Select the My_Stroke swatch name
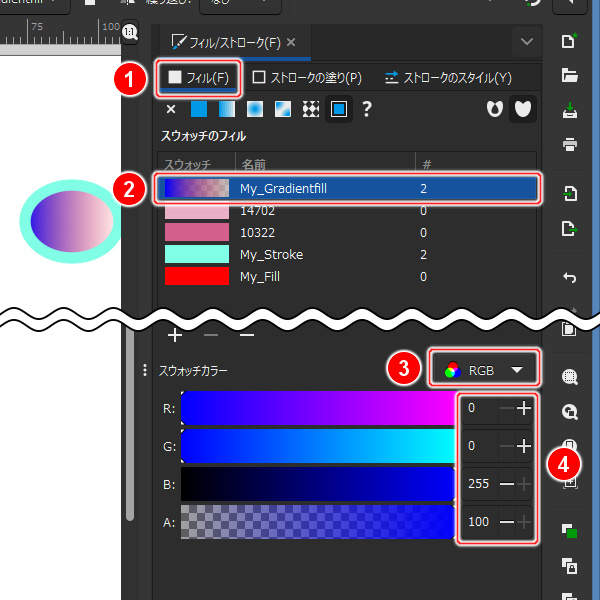Screen dimensions: 600x600 (272, 255)
